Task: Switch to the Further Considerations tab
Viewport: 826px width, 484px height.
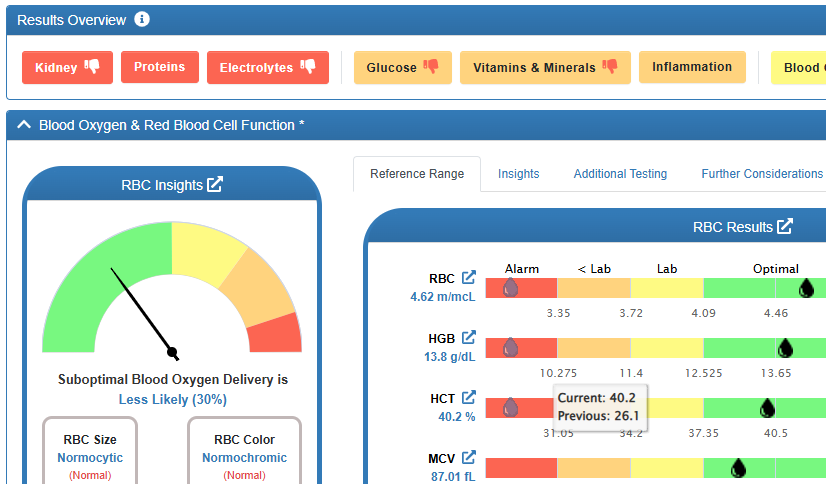Action: point(762,174)
